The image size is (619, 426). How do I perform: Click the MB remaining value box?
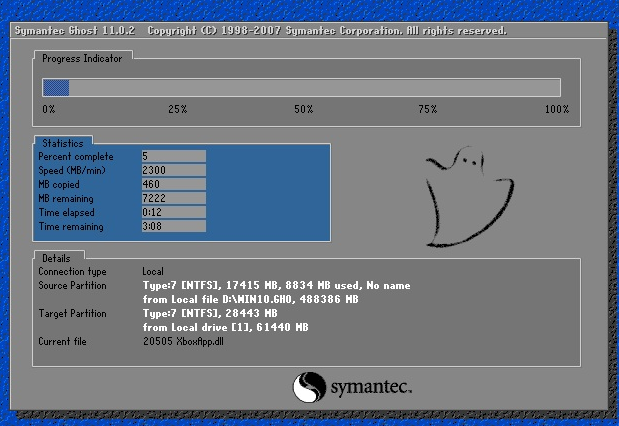point(173,198)
